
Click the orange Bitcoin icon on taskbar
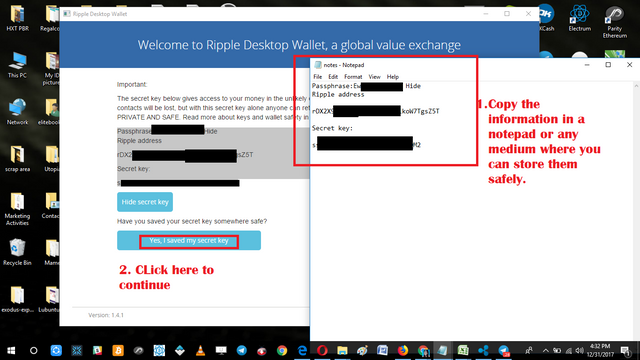point(118,351)
